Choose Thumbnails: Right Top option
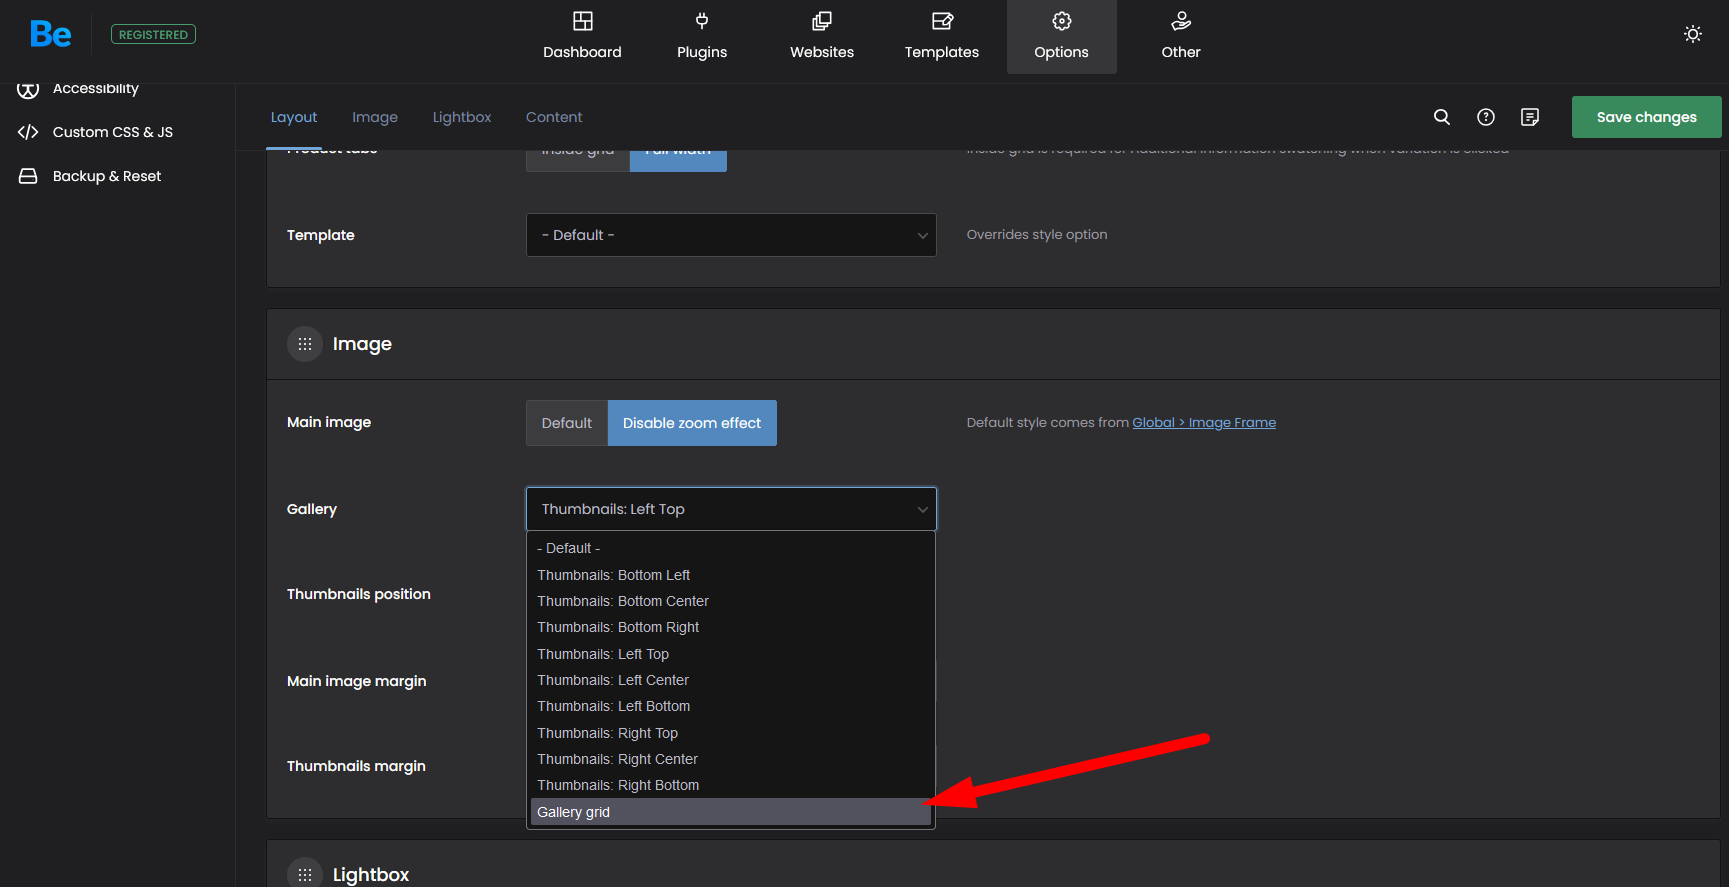 (731, 733)
